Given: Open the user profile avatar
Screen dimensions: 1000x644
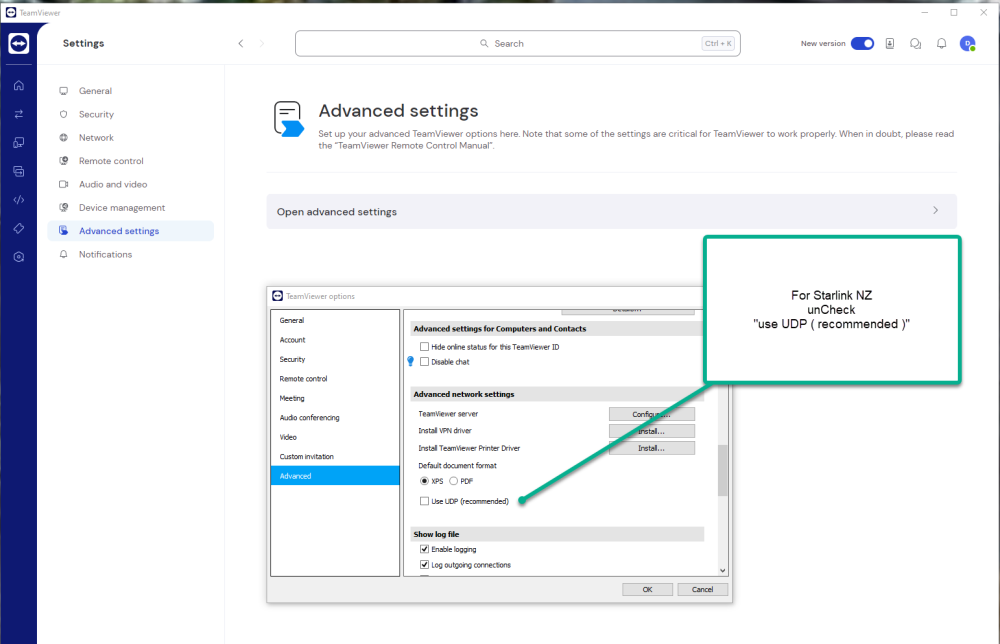Looking at the screenshot, I should click(967, 43).
